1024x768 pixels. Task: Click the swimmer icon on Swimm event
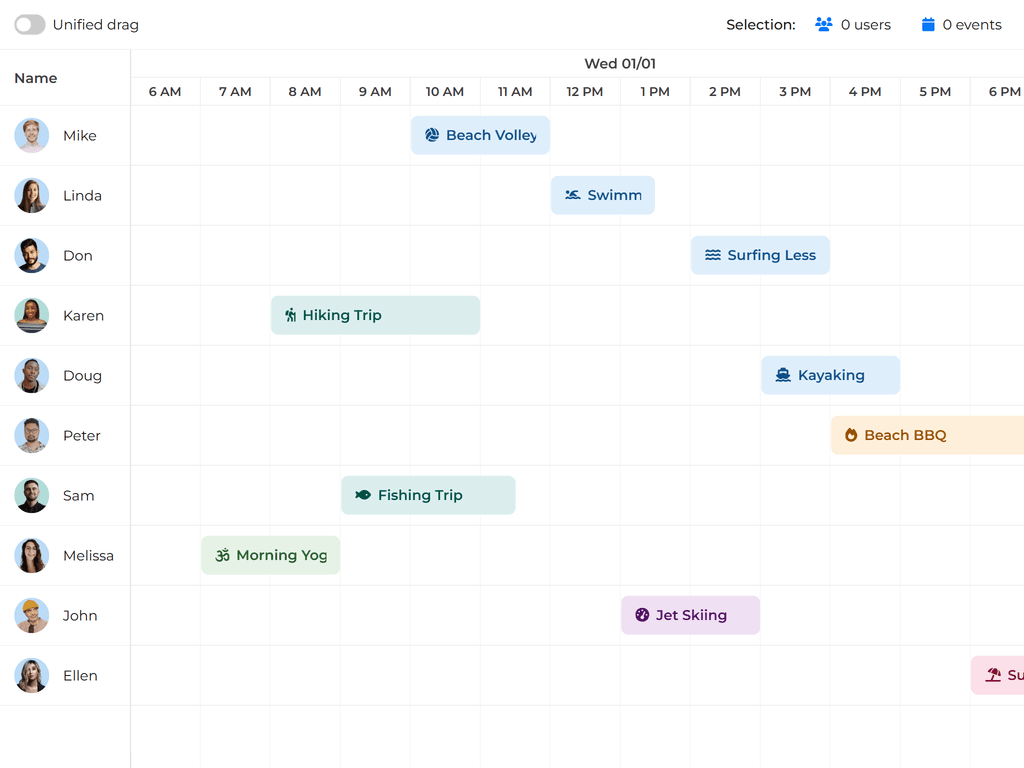[572, 195]
